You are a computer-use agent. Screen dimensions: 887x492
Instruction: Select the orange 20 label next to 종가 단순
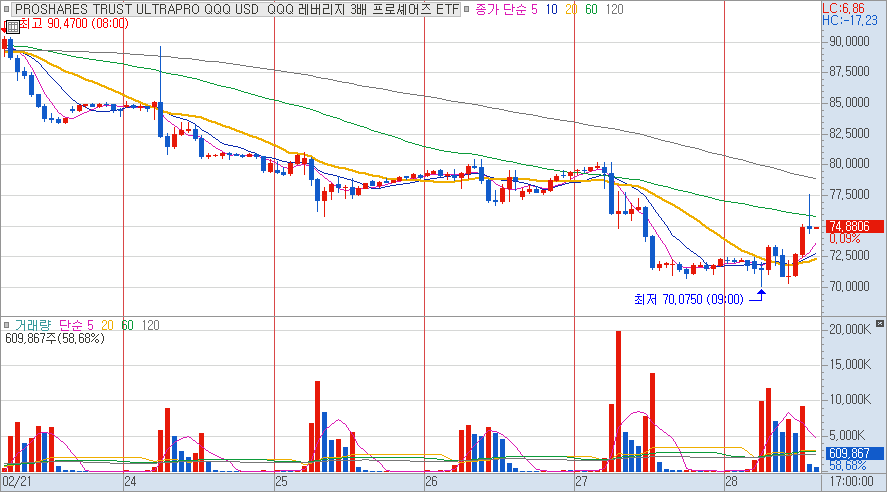pos(571,9)
